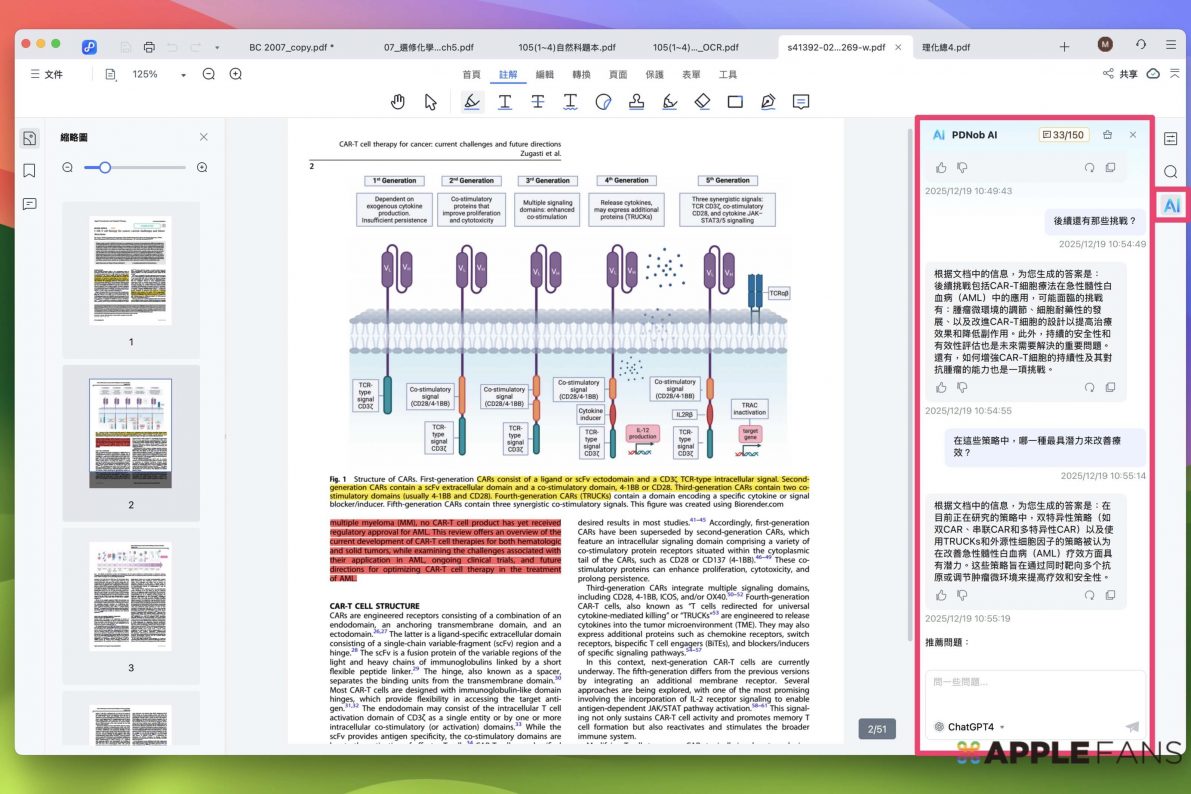Choose the strikethrough text tool
This screenshot has width=1191, height=794.
coord(538,102)
